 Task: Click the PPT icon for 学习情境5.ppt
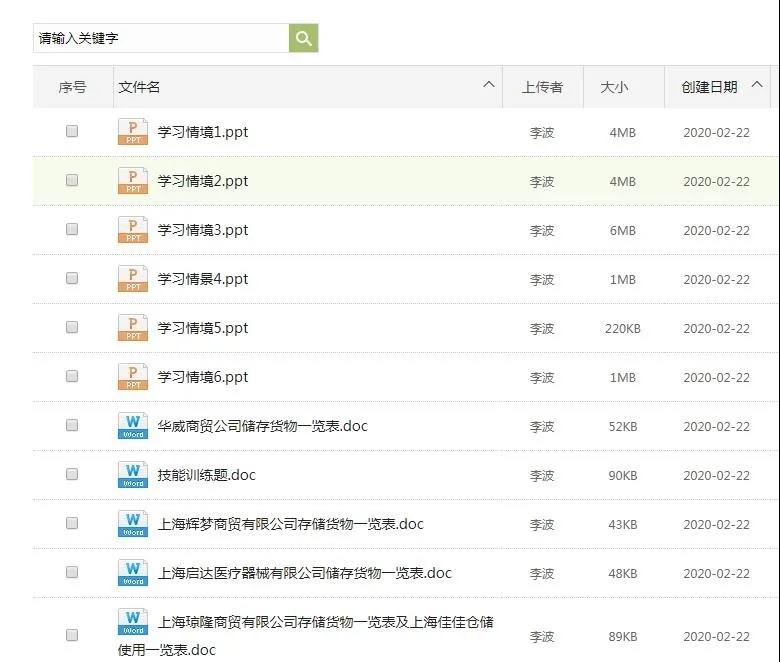(x=132, y=328)
